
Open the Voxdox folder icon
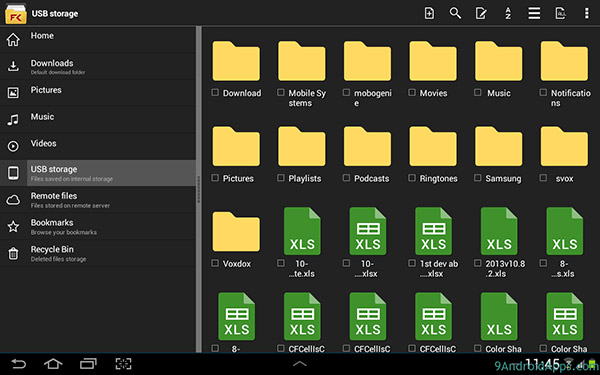pos(236,232)
